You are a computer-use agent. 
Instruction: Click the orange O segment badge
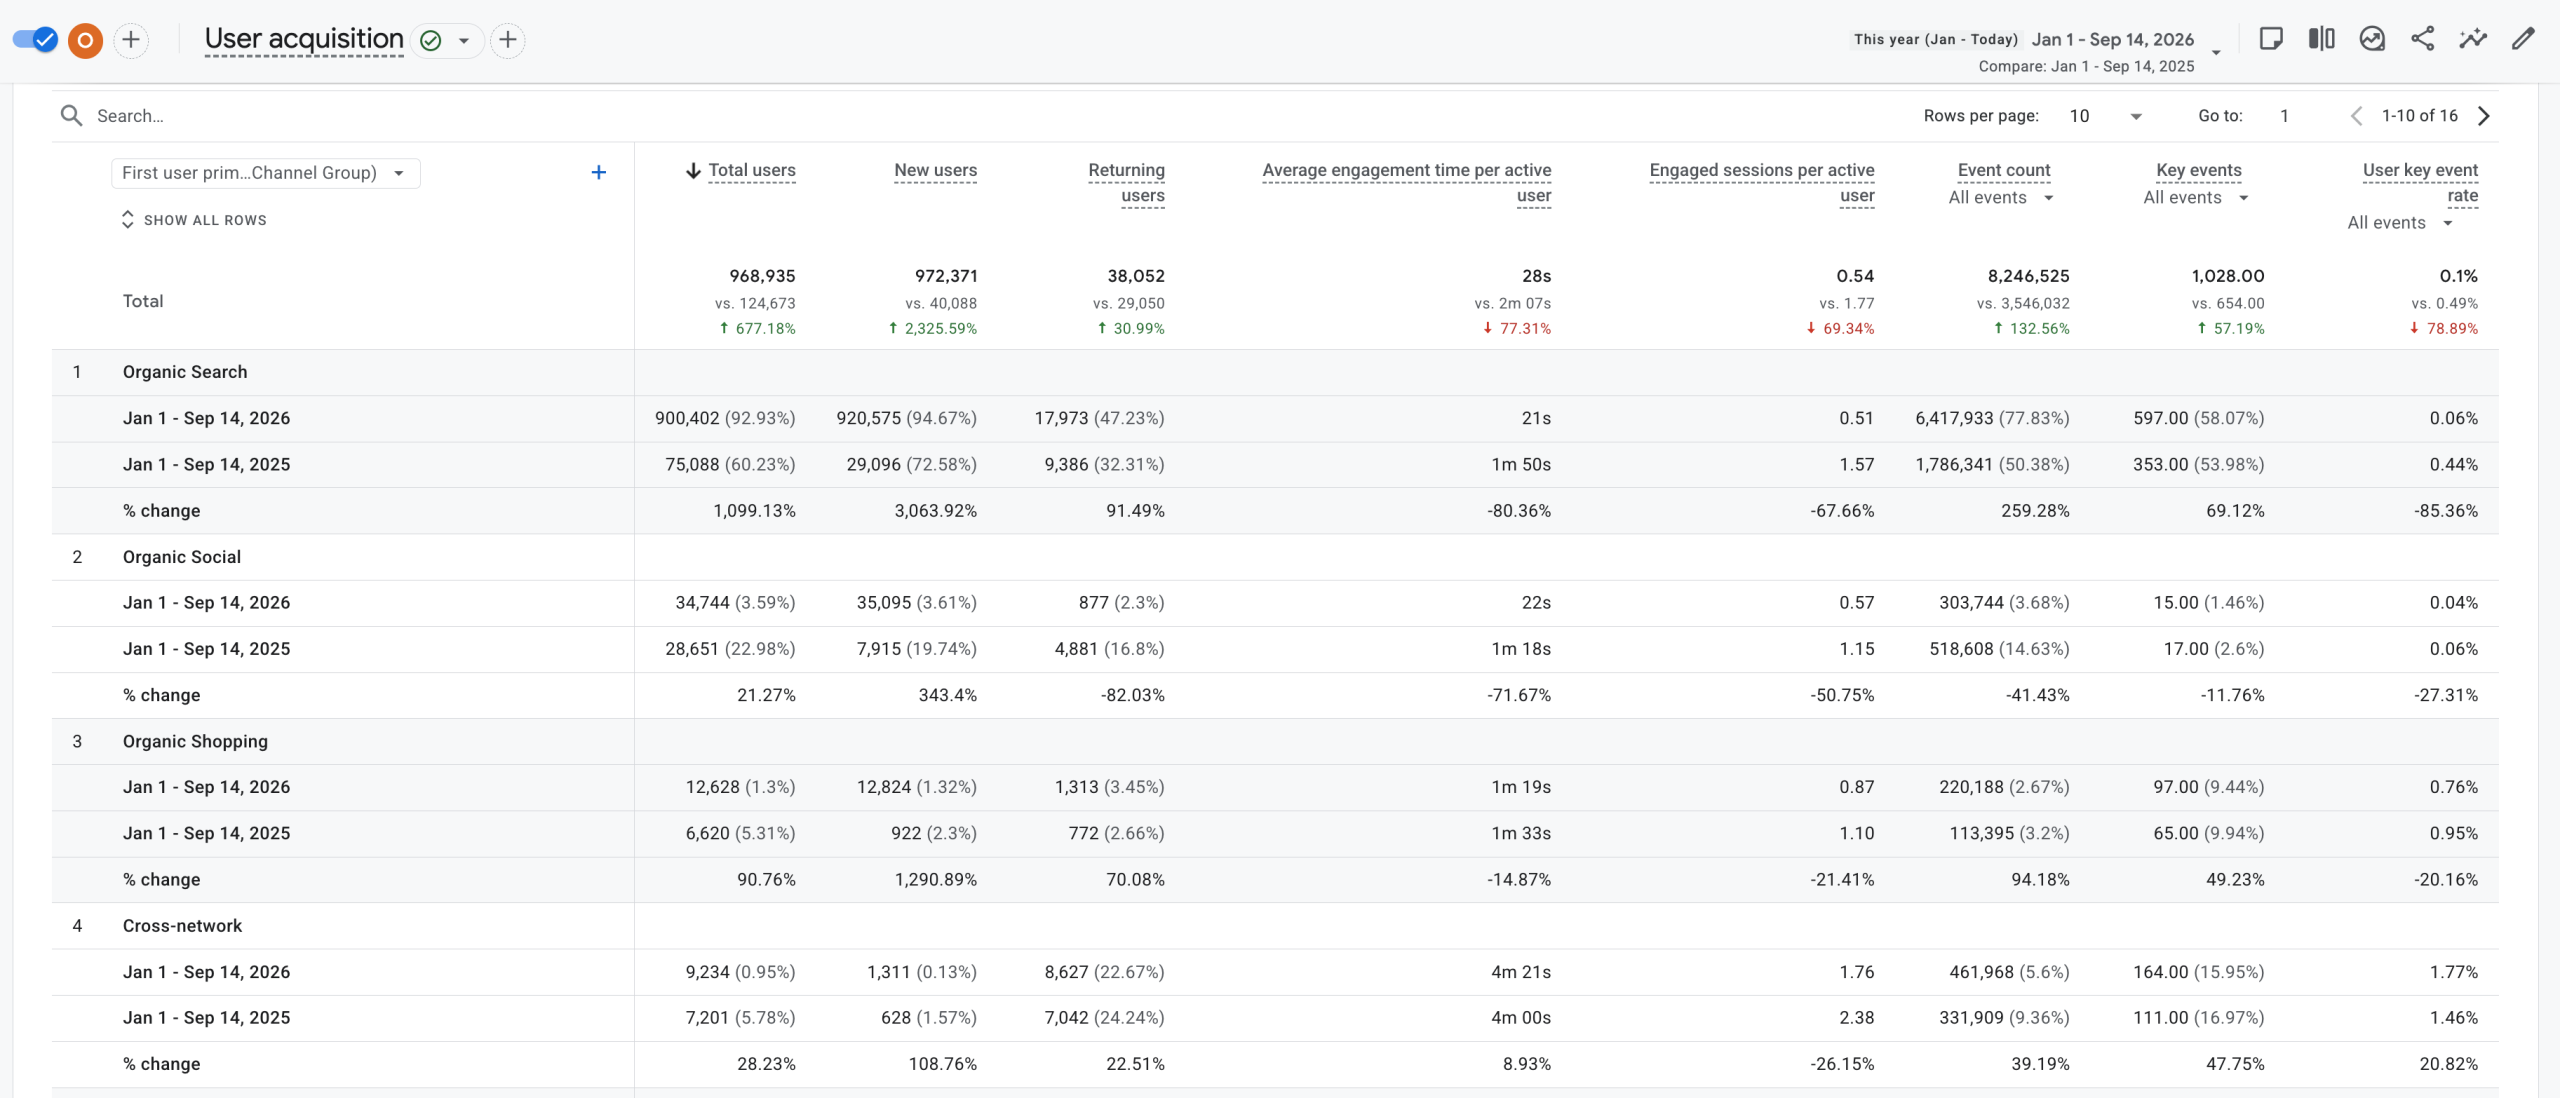point(85,40)
